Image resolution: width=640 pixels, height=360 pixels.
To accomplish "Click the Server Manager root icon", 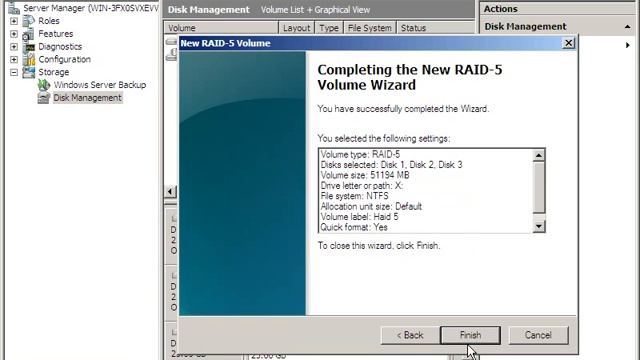I will 13,8.
